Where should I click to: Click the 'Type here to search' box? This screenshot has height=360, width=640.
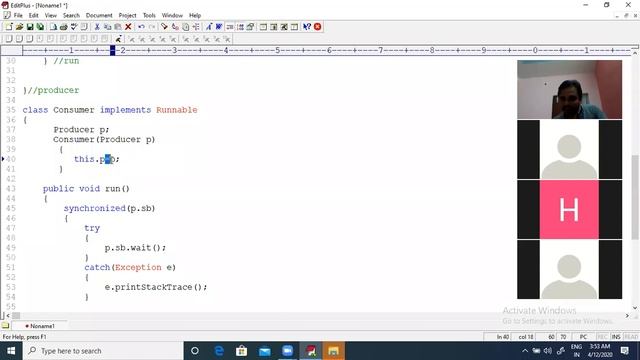coord(103,351)
